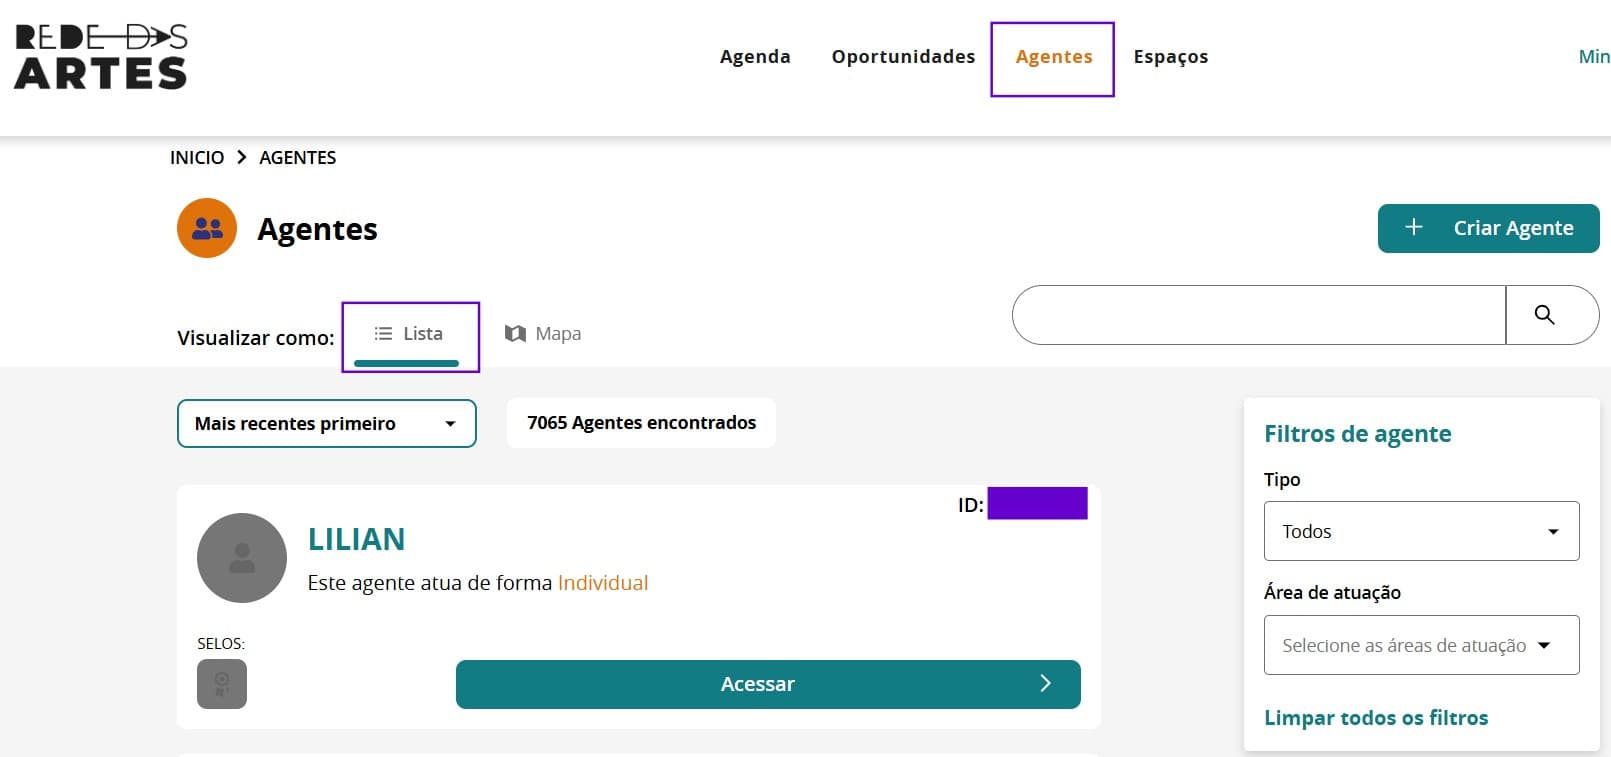Click the breadcrumb chevron after INICIO
Image resolution: width=1611 pixels, height=757 pixels.
coord(242,157)
